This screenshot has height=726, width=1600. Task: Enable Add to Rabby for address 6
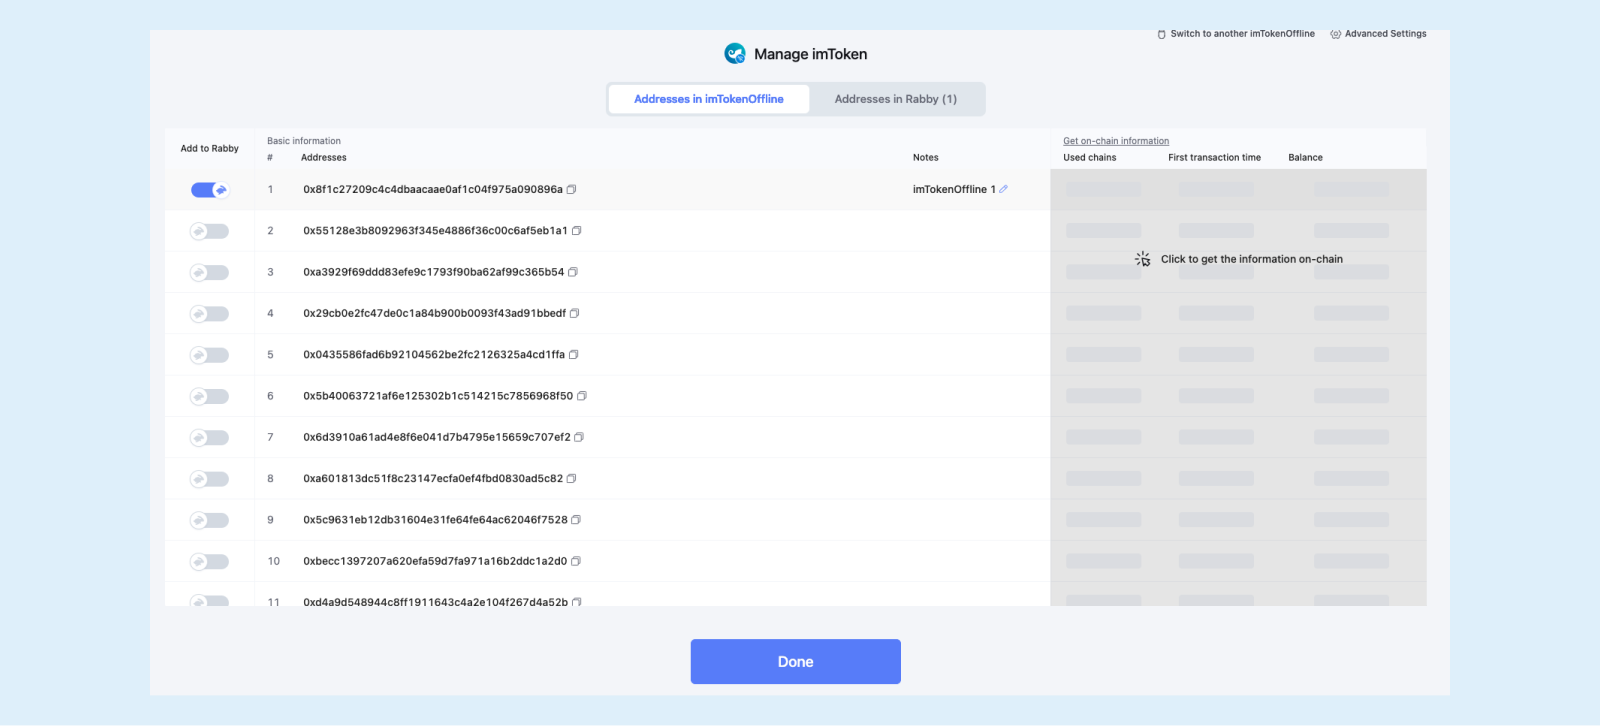coord(210,396)
